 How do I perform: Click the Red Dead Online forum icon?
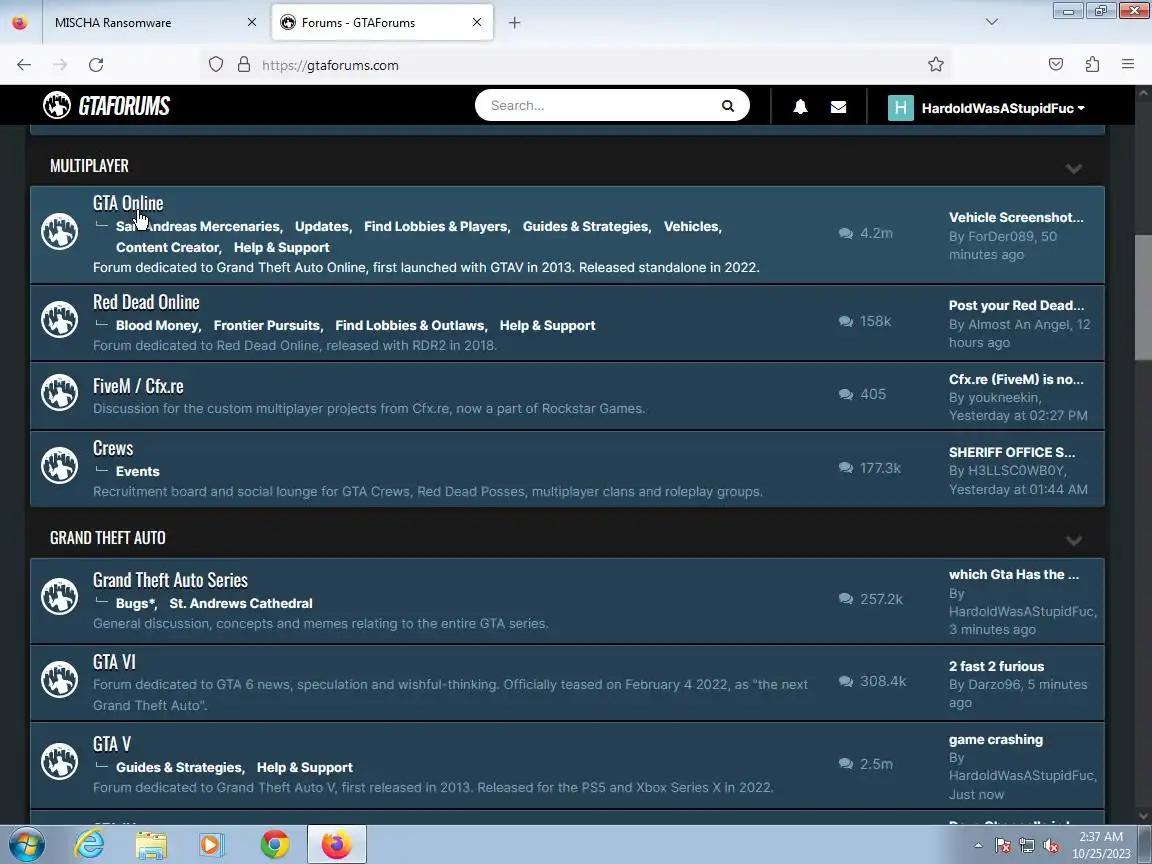click(60, 320)
